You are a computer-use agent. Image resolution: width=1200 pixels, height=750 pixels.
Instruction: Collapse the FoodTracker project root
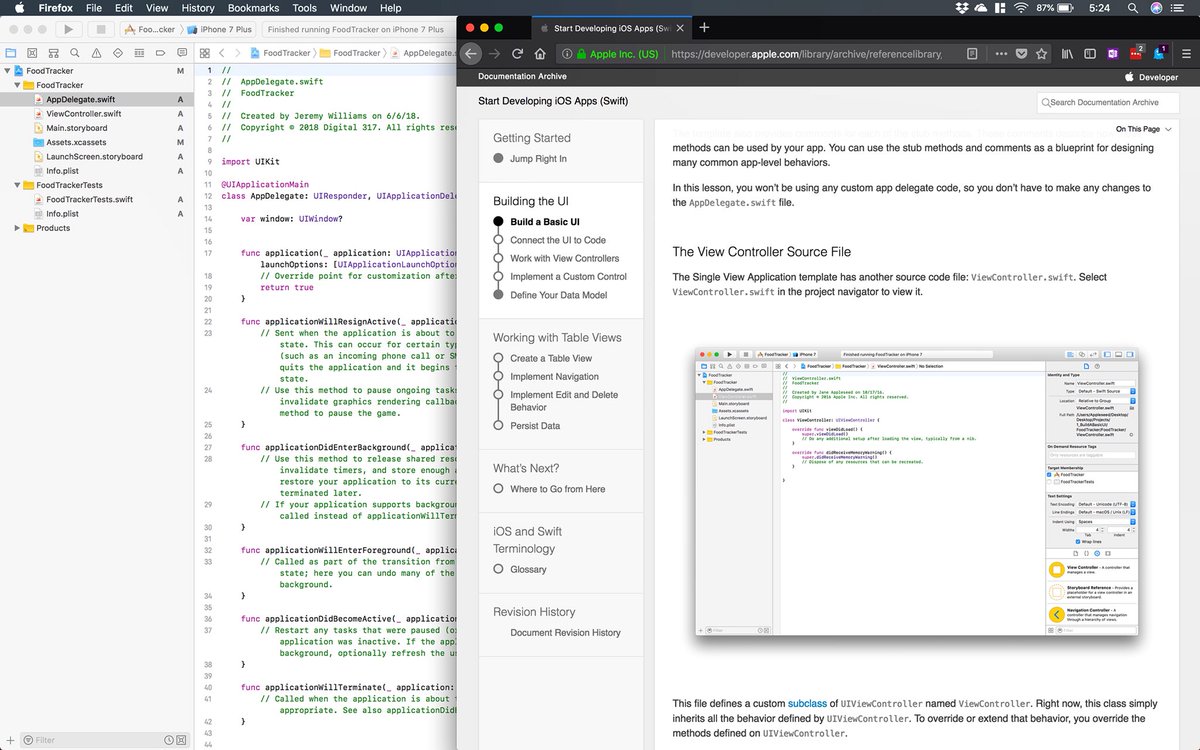pos(8,72)
